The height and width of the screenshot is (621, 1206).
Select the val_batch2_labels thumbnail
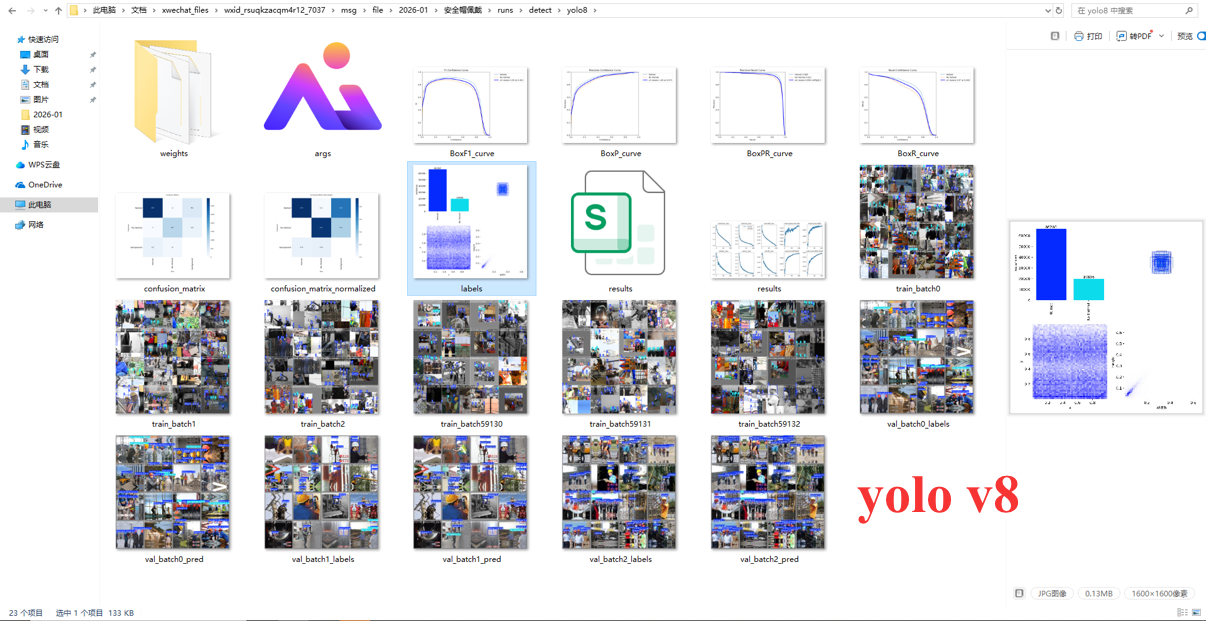620,492
